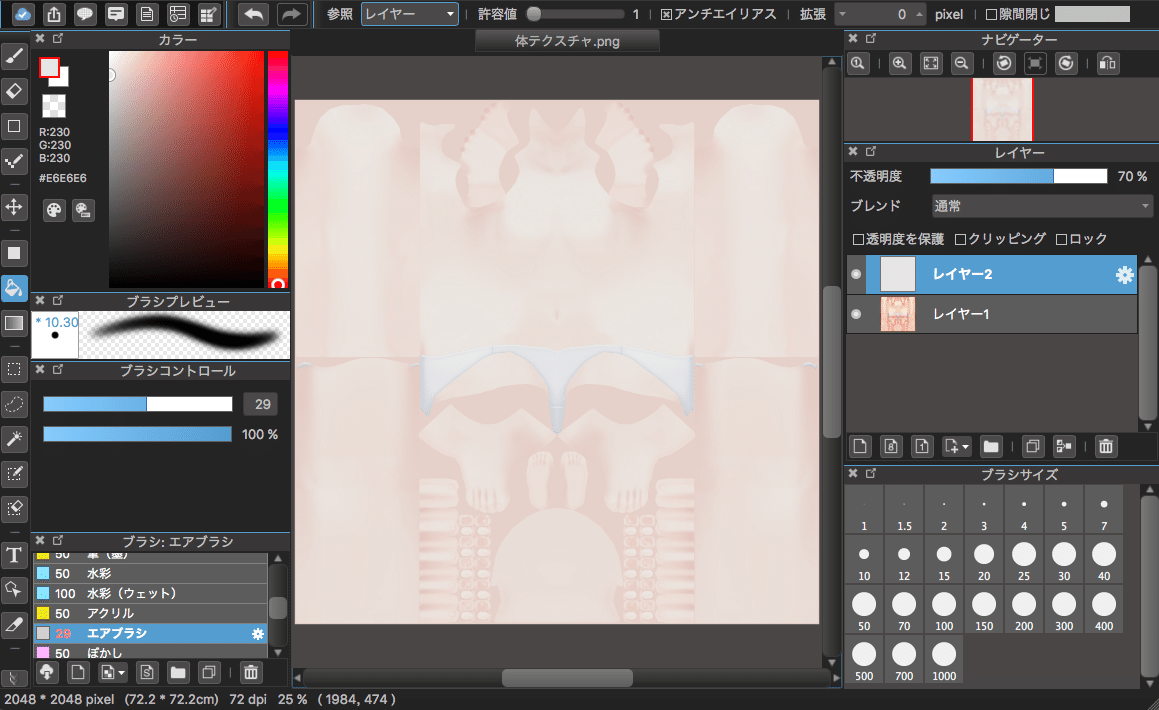The height and width of the screenshot is (710, 1159).
Task: Select the ぼかし brush
Action: pyautogui.click(x=151, y=652)
